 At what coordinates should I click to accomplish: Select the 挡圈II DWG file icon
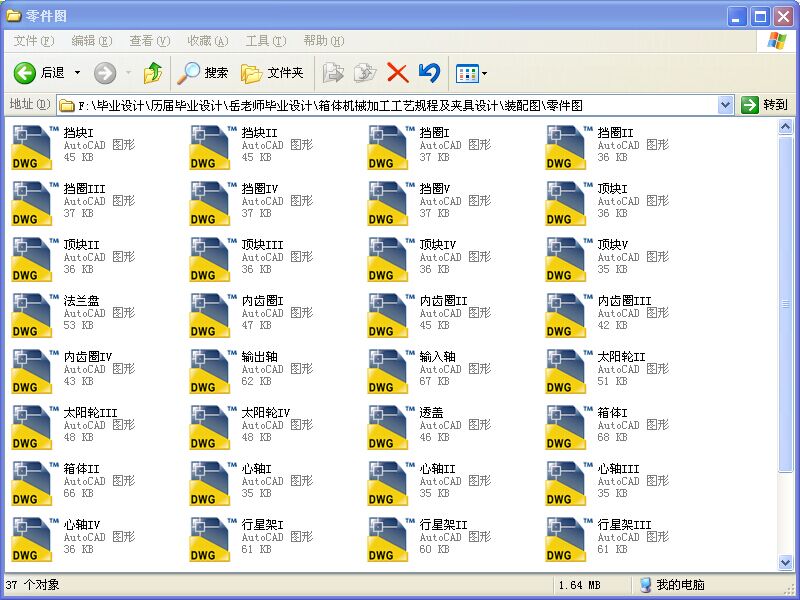coord(566,147)
